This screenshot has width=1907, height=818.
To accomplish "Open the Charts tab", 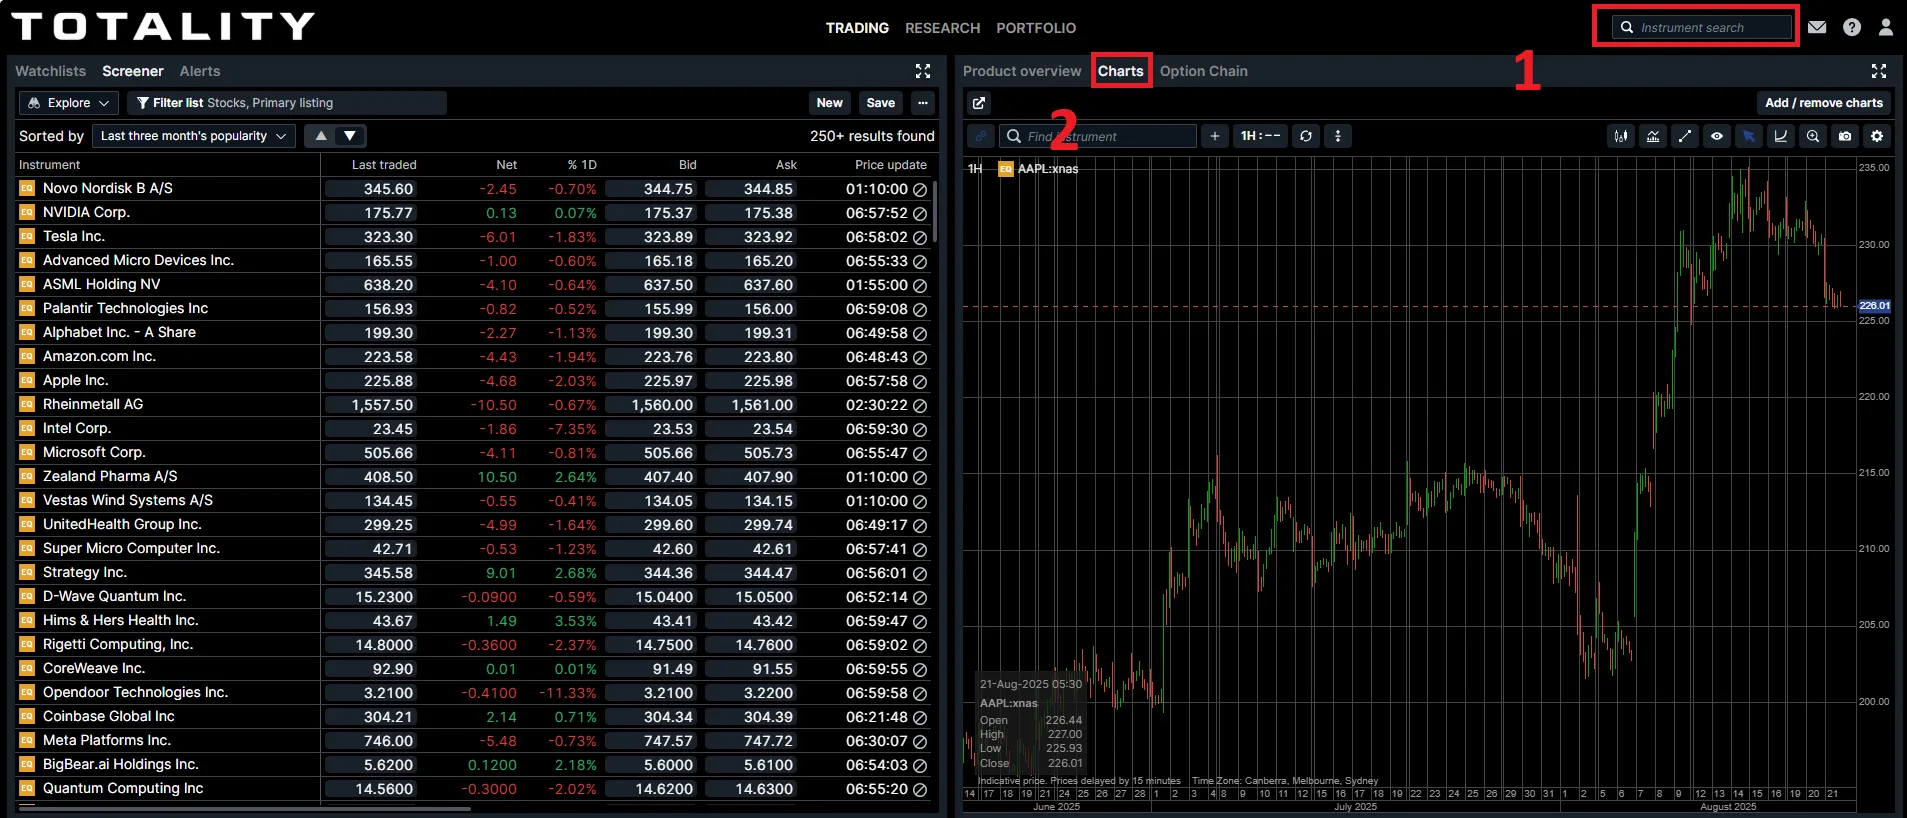I will 1121,71.
